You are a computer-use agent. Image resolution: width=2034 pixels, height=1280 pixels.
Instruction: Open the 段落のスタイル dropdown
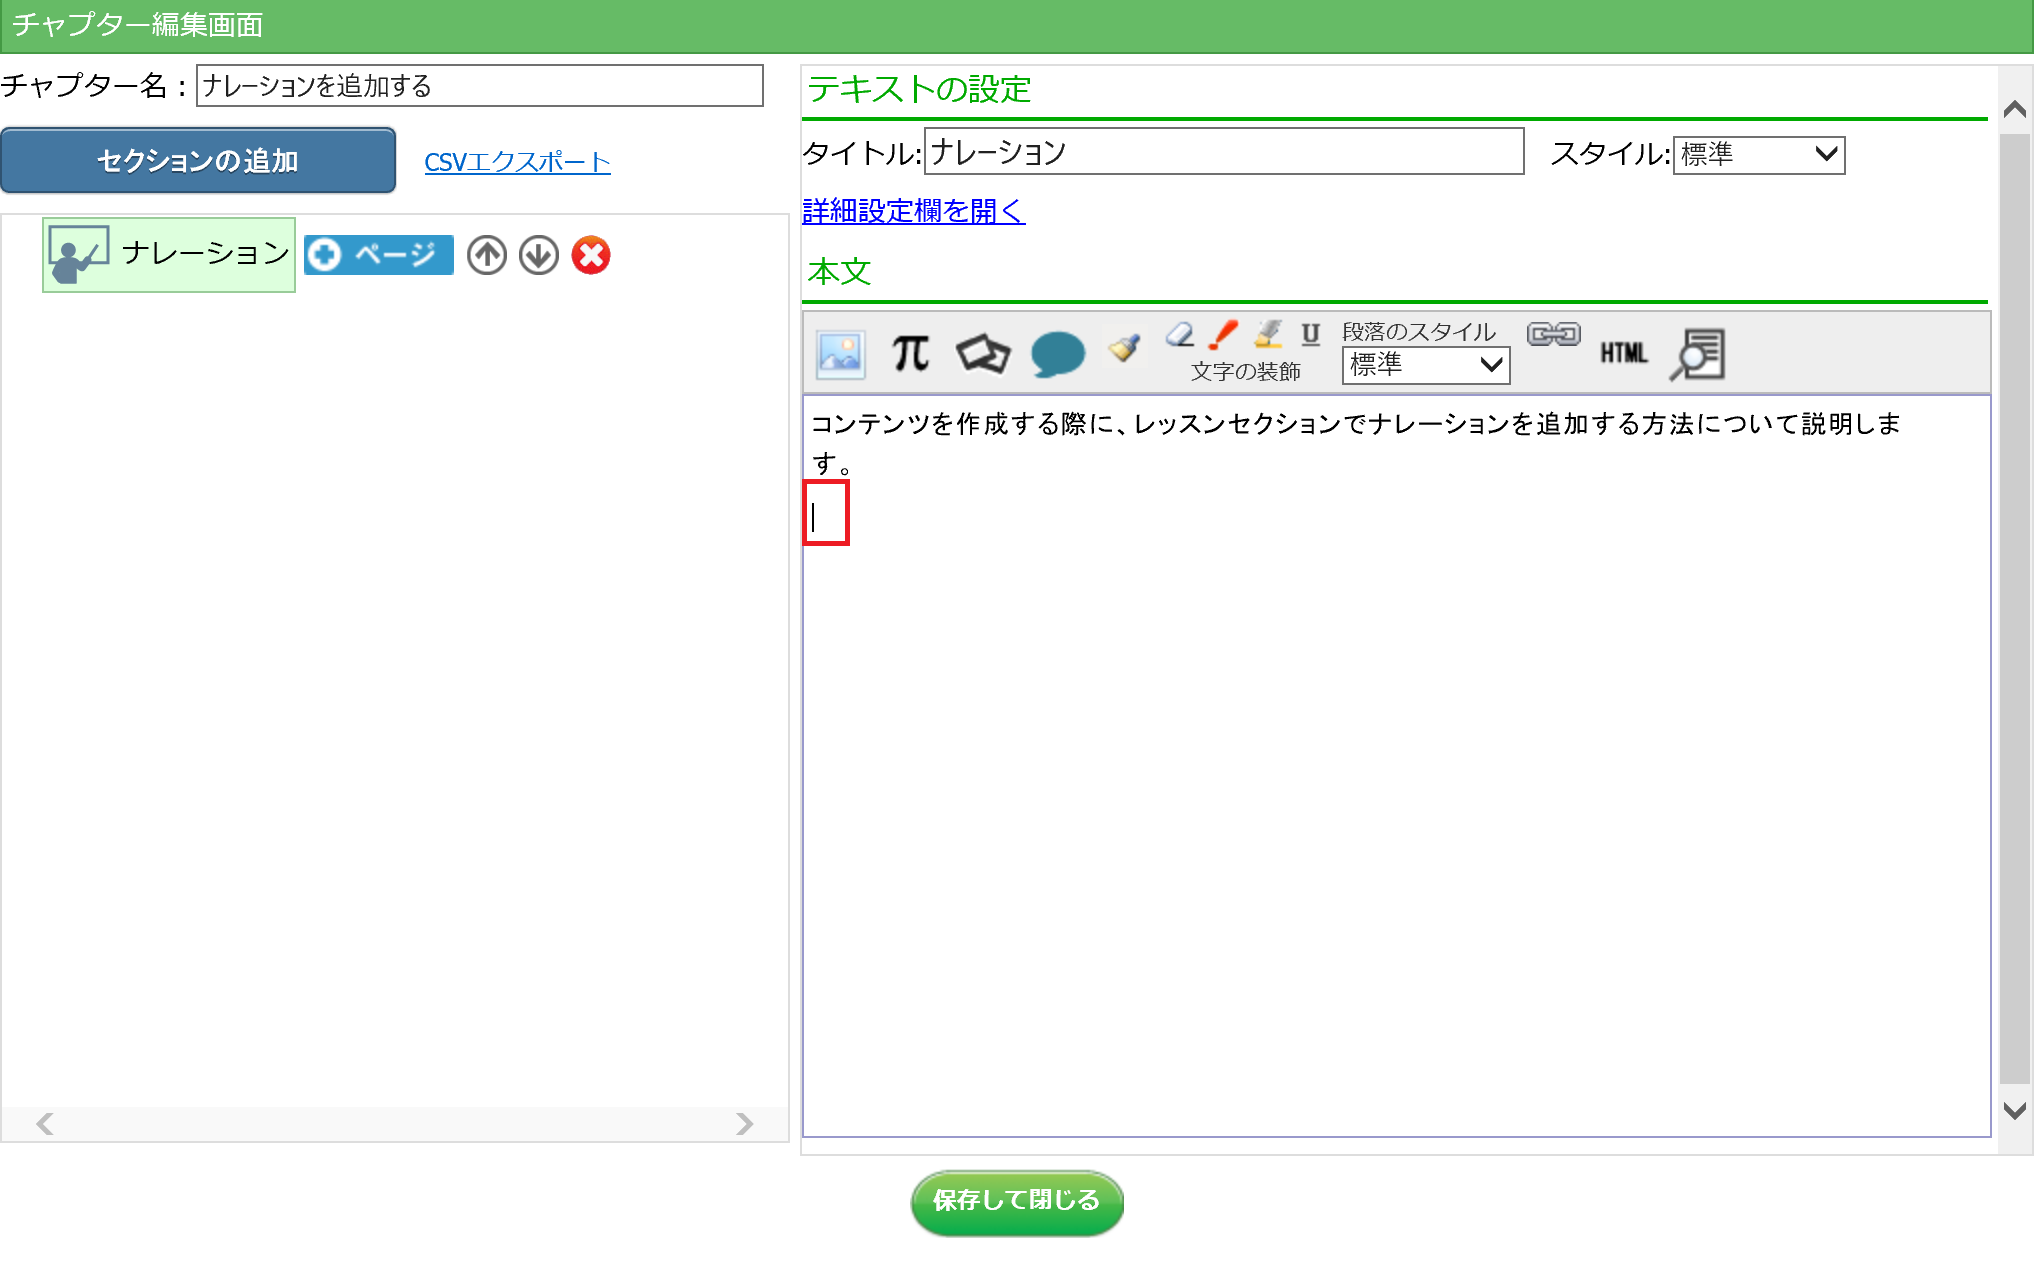1425,365
